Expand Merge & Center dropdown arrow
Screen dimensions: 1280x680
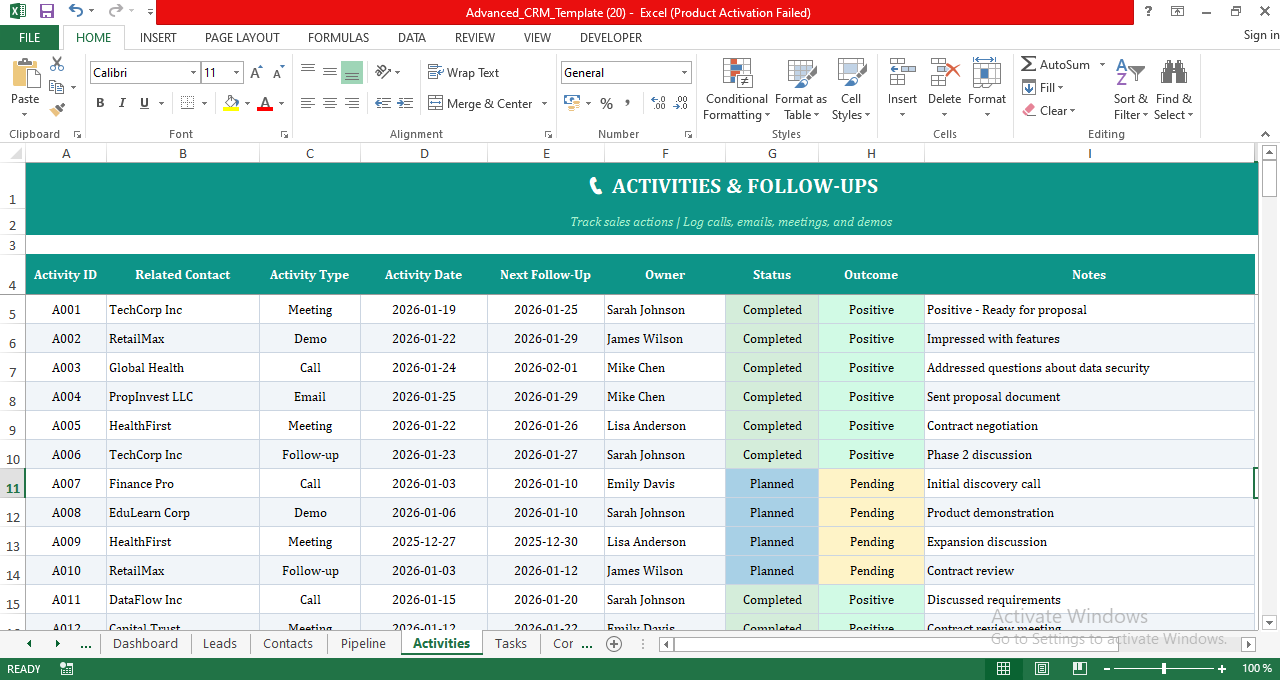tap(544, 103)
